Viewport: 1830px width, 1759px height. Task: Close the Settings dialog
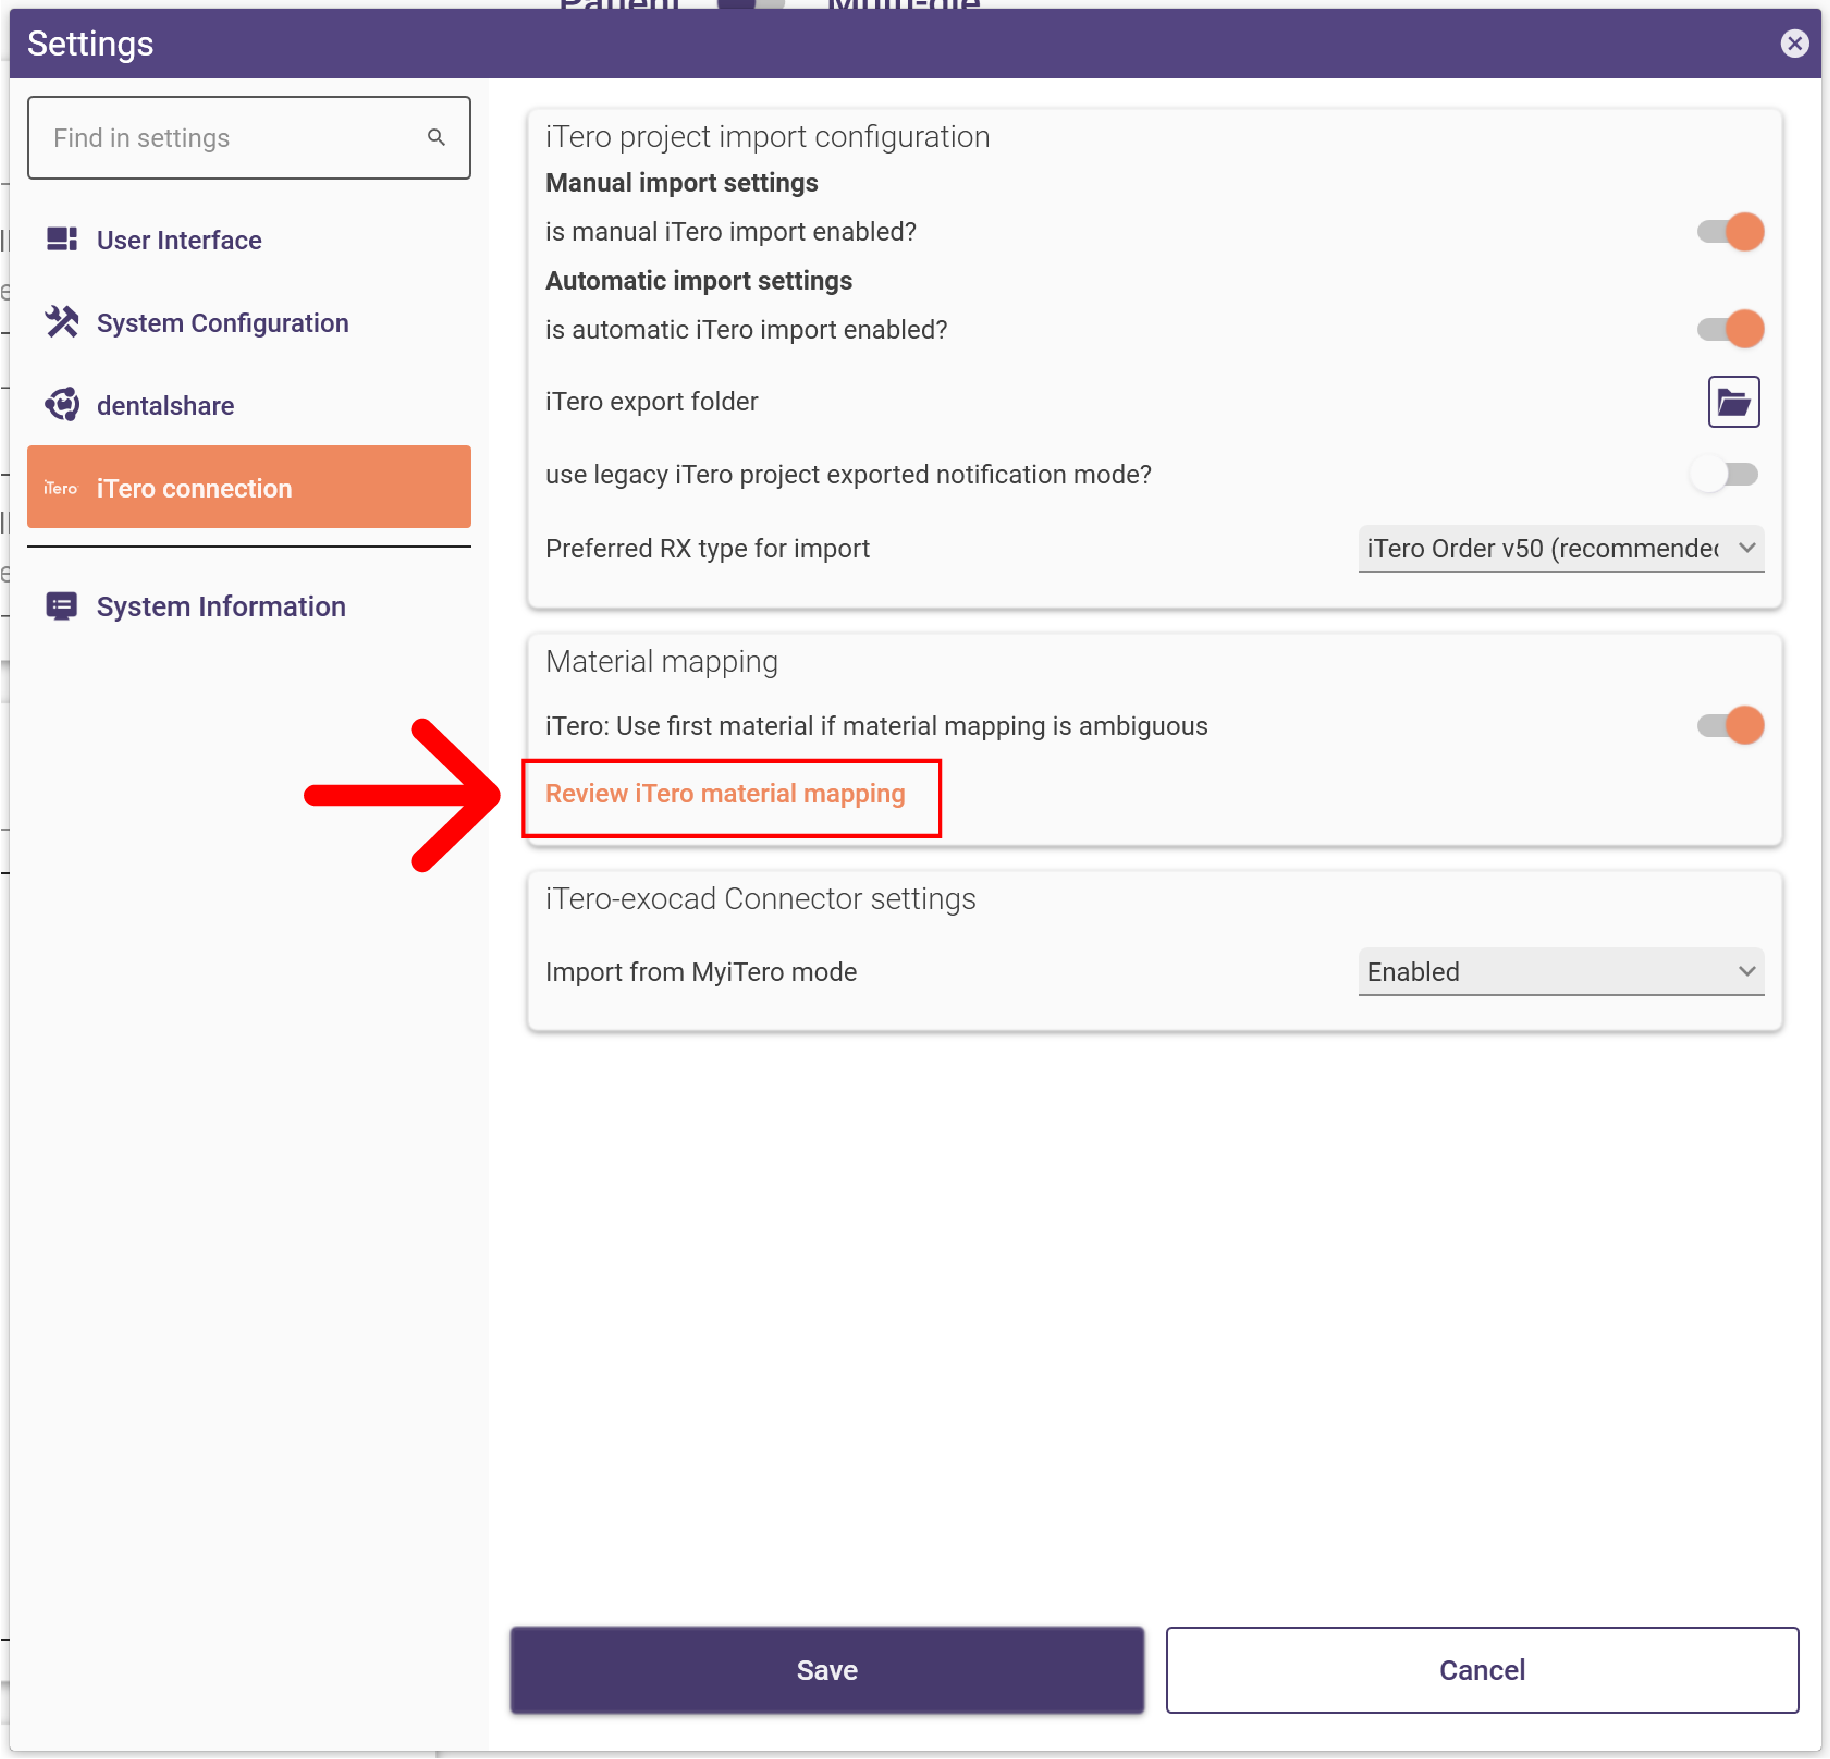(x=1794, y=43)
